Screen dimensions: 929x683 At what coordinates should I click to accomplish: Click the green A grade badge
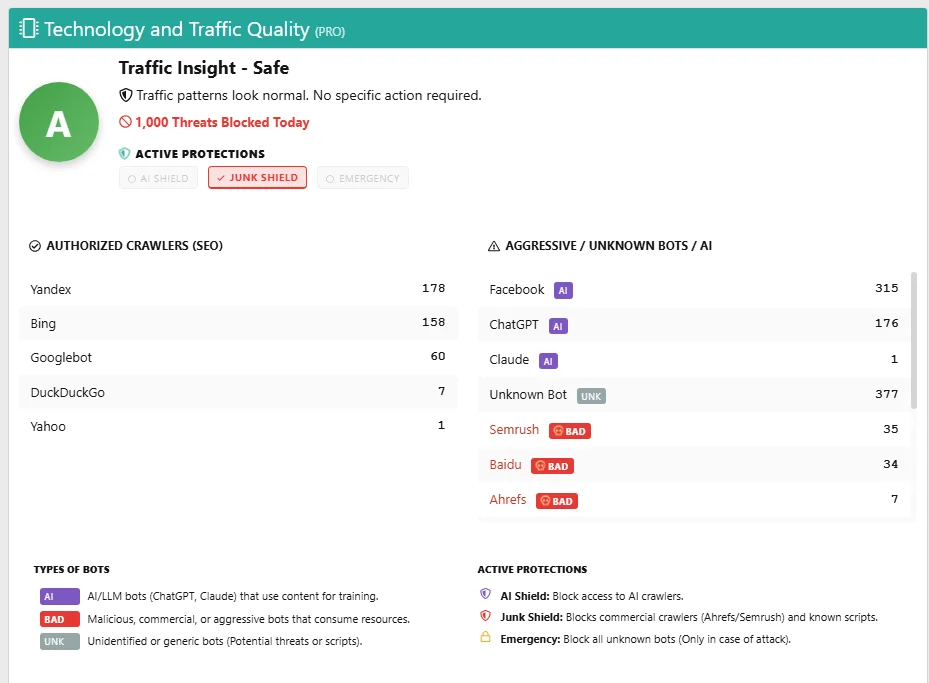point(59,122)
